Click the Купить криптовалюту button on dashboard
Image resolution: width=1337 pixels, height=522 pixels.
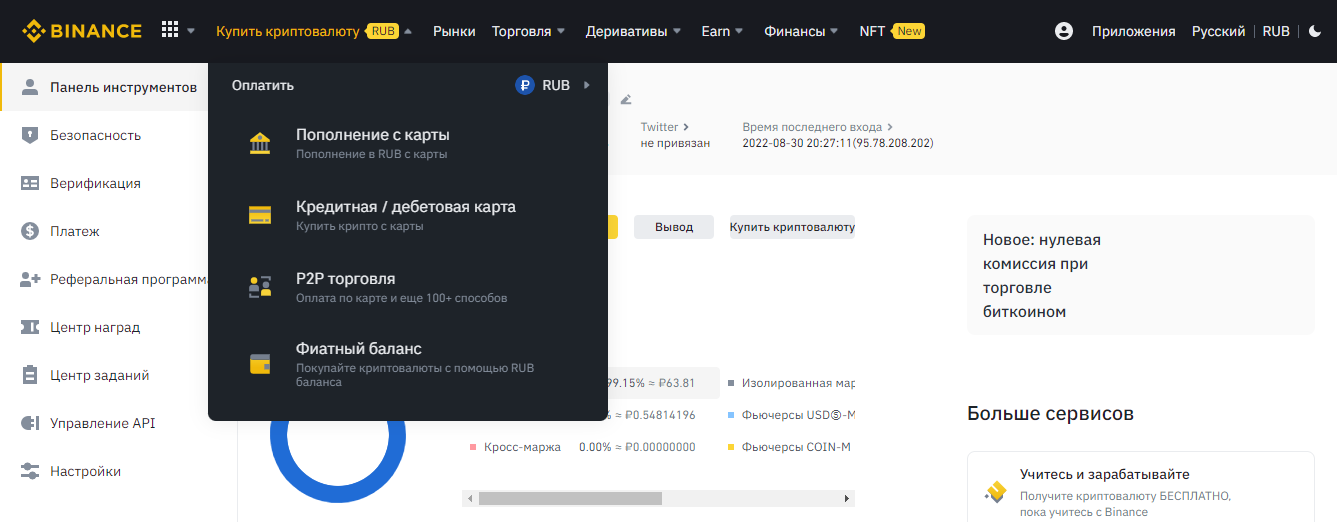[792, 227]
